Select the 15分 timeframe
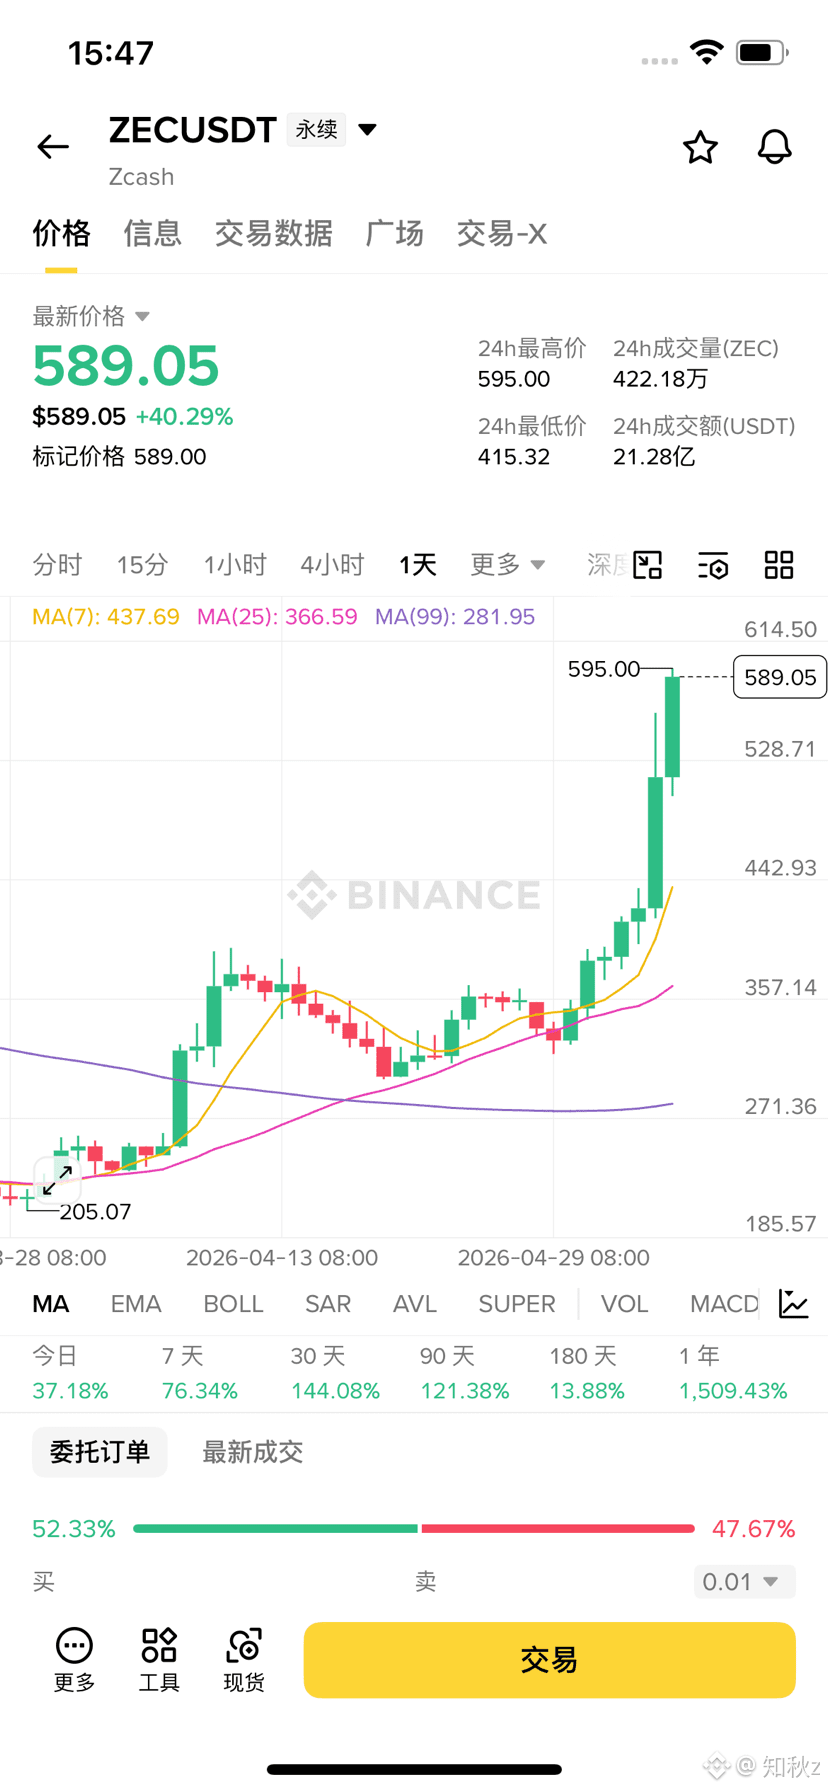The width and height of the screenshot is (828, 1792). click(142, 565)
